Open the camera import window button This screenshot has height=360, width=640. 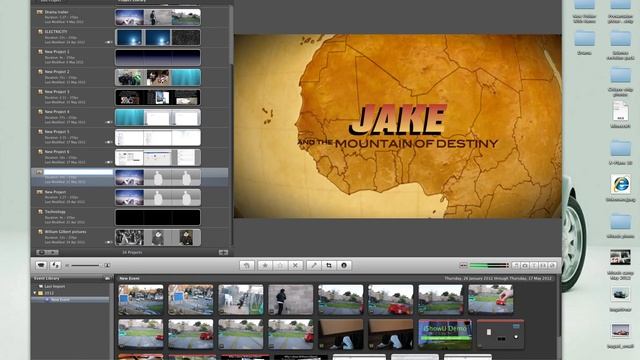click(x=41, y=265)
